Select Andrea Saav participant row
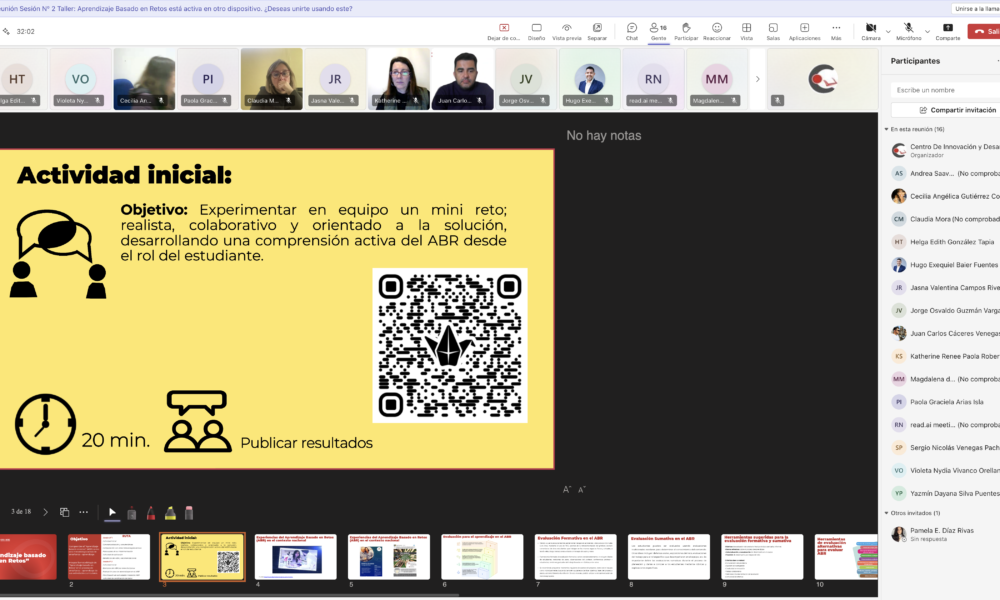 tap(945, 173)
